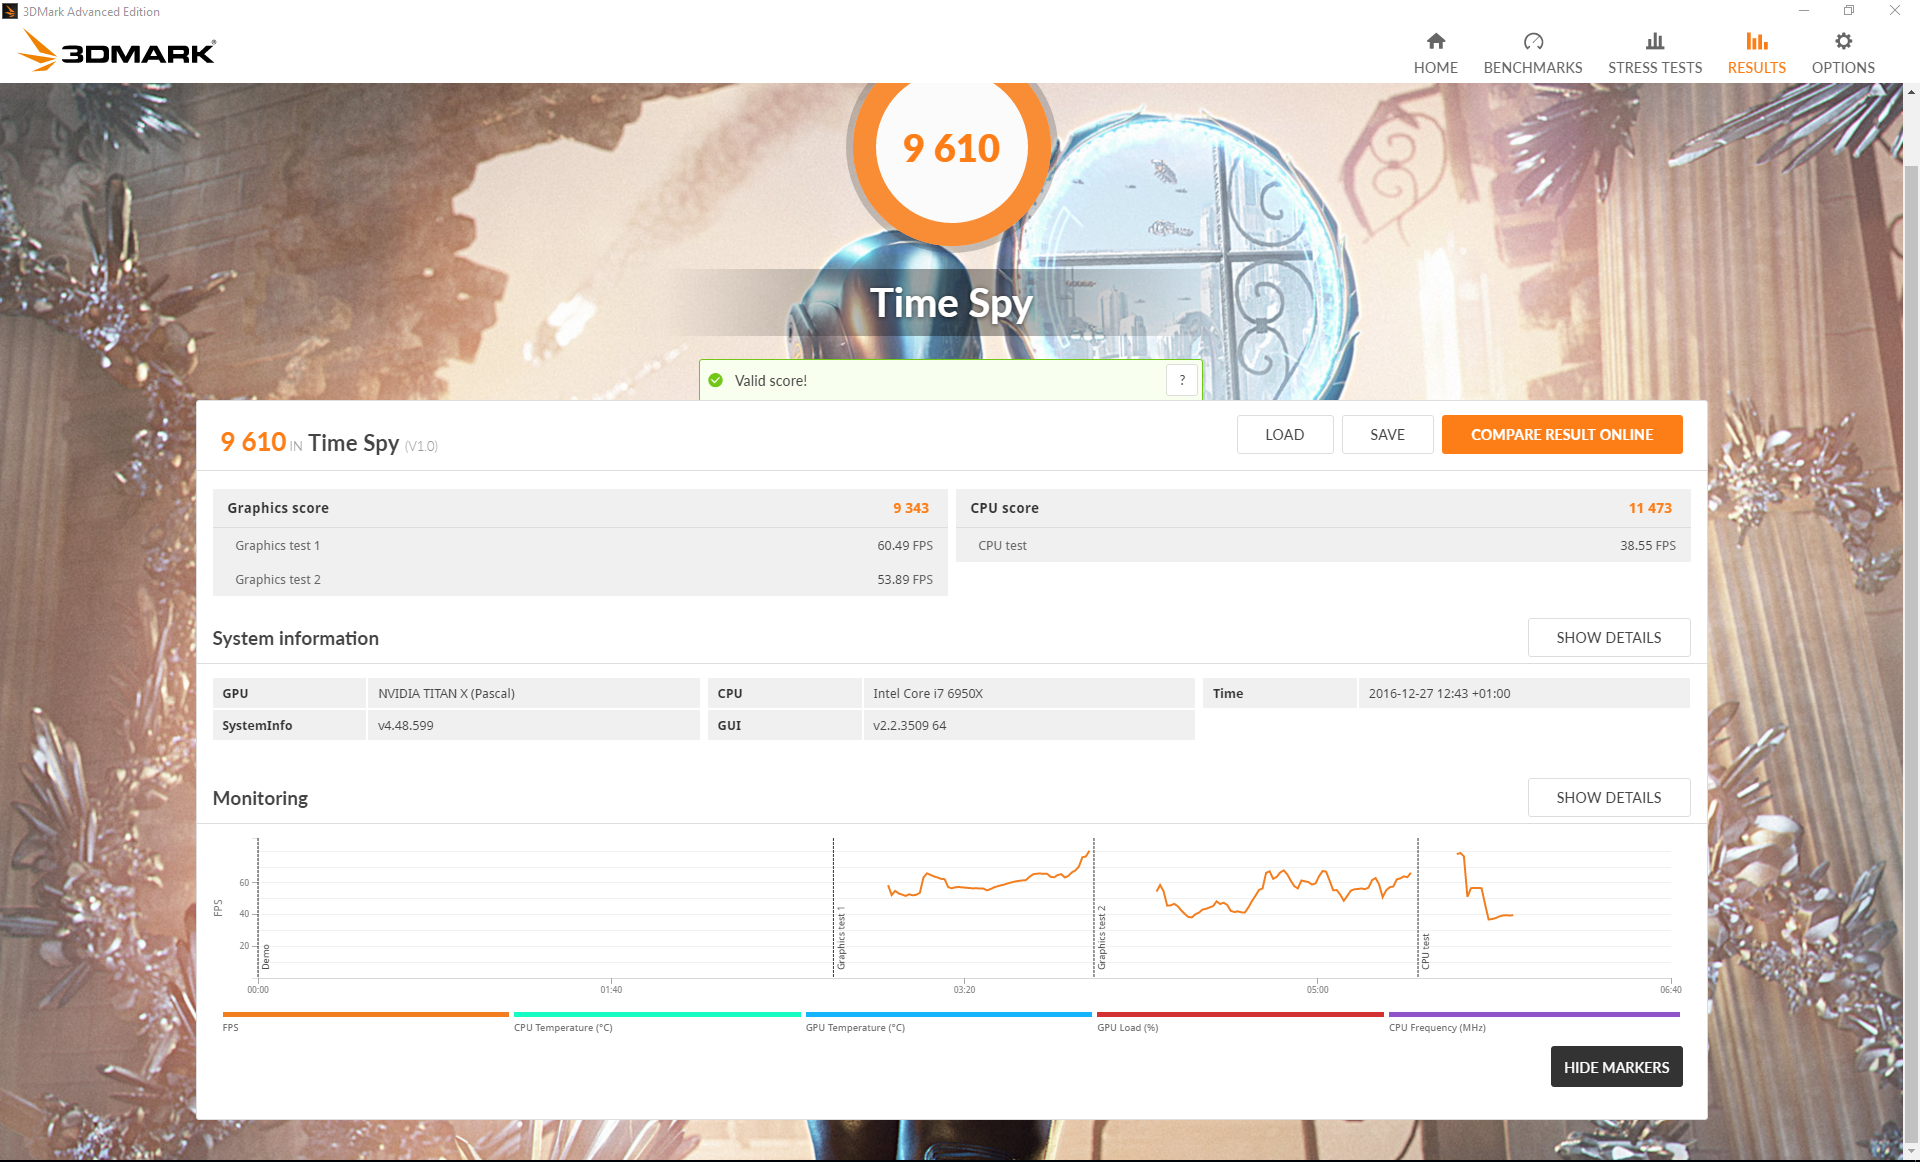Toggle the GPU Load red legend

pyautogui.click(x=1240, y=1014)
